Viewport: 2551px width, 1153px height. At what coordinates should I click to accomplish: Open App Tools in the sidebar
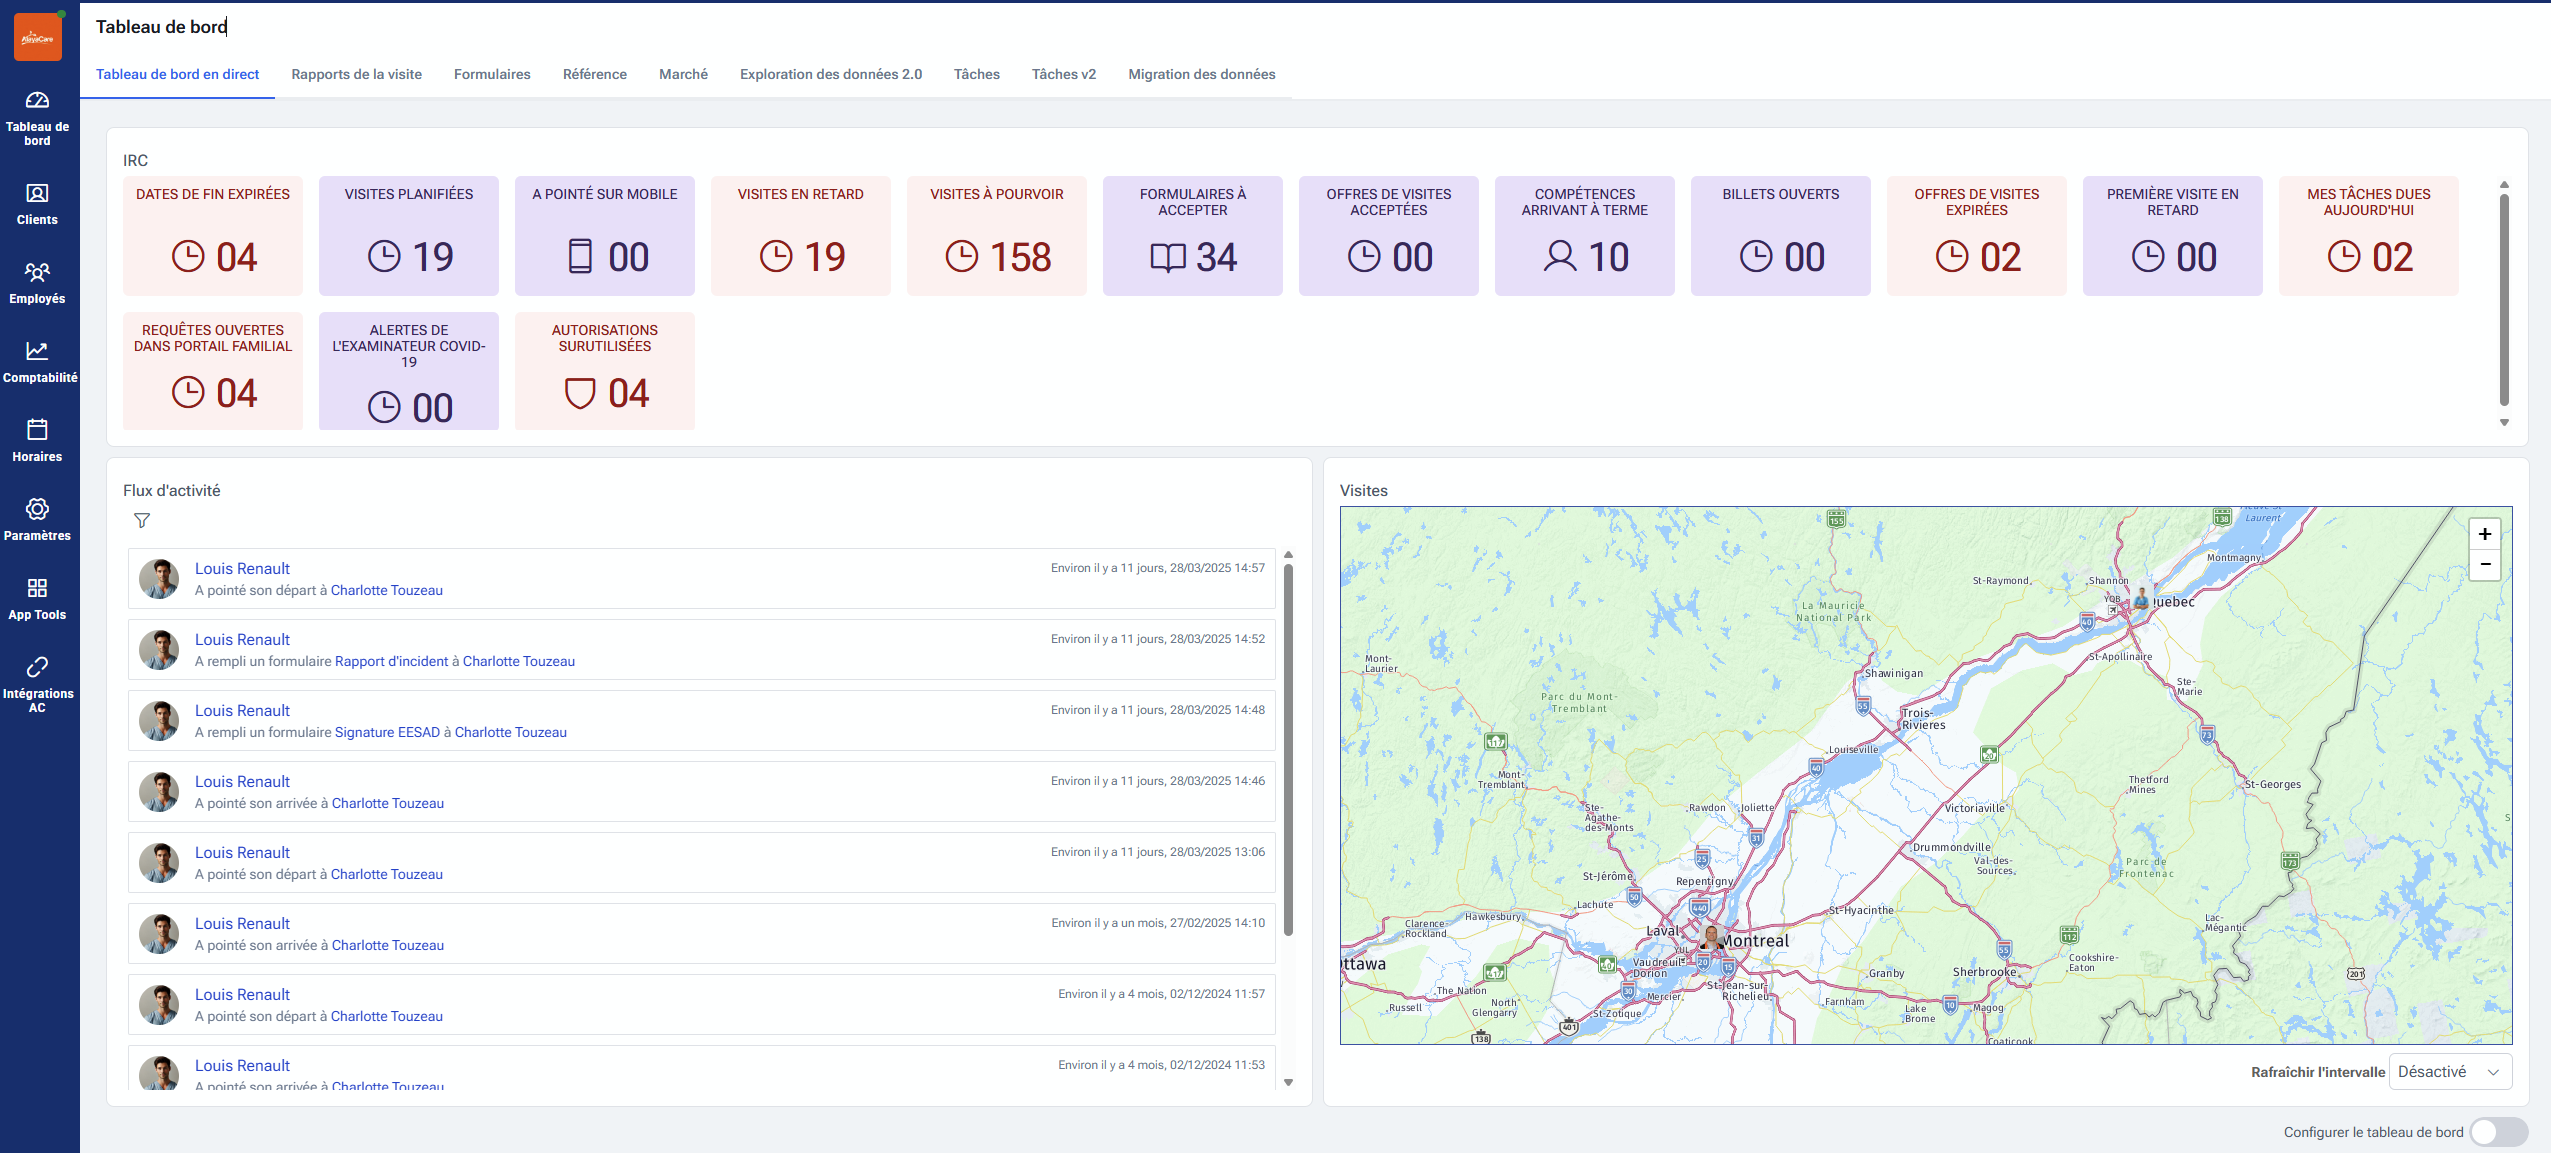pyautogui.click(x=37, y=599)
